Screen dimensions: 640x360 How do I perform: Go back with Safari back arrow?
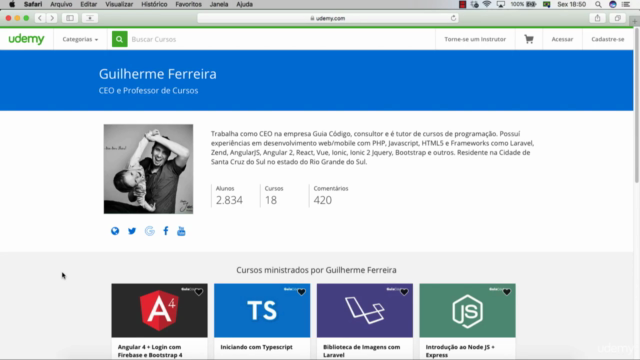pos(40,18)
